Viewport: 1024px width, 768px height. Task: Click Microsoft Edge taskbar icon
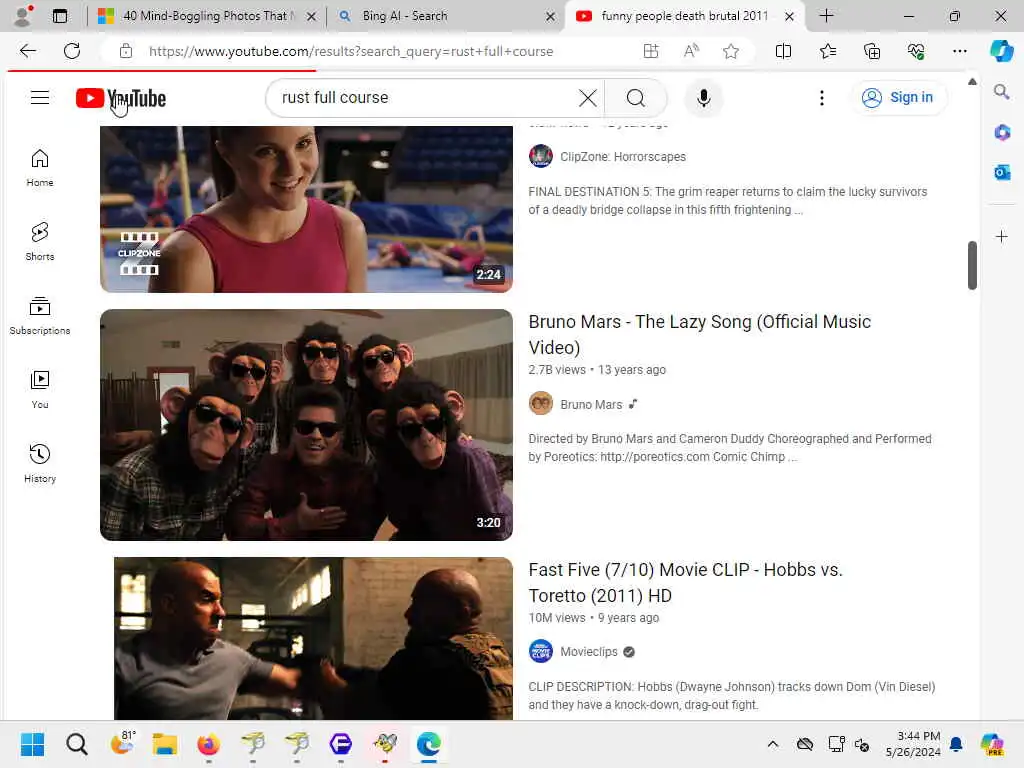click(x=428, y=744)
